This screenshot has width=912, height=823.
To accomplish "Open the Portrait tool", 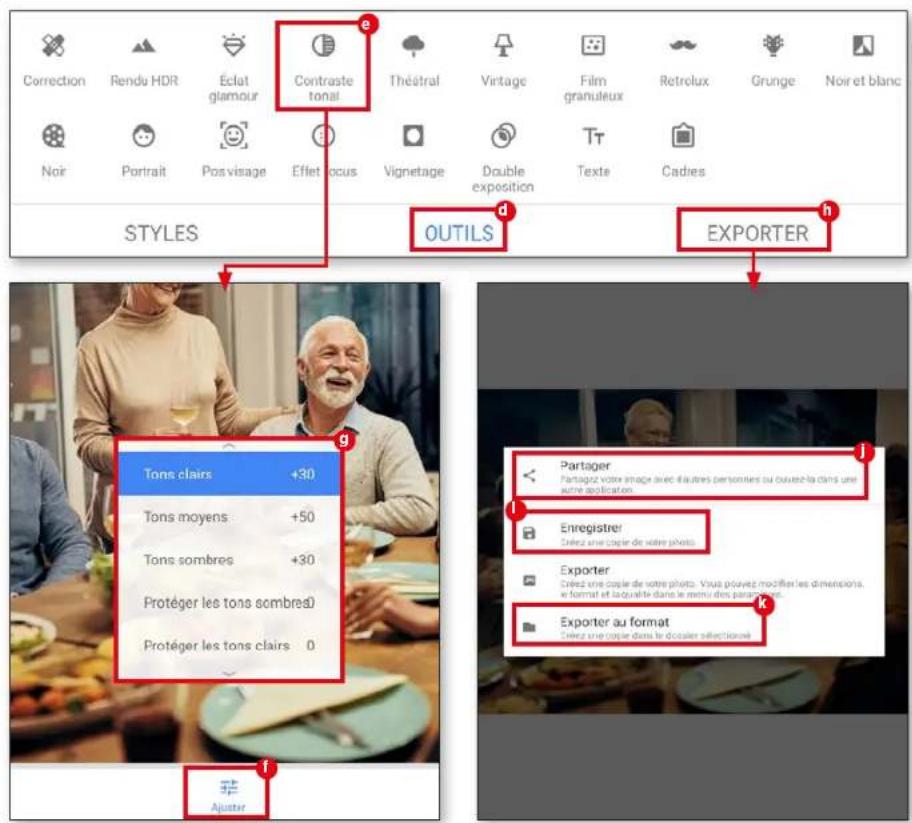I will click(x=144, y=151).
